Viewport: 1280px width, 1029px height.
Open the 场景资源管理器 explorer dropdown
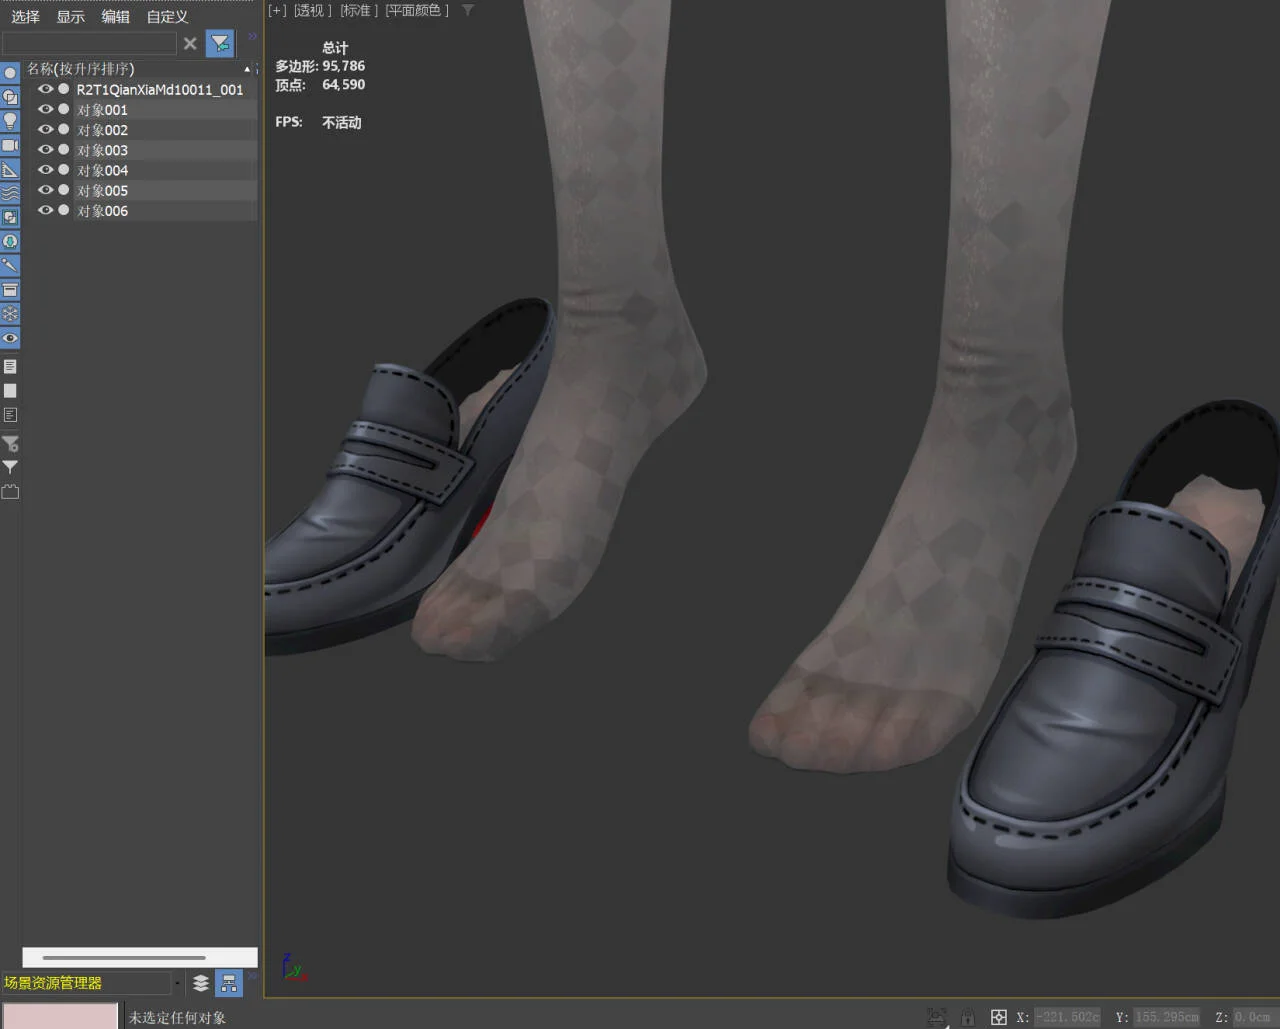point(177,983)
